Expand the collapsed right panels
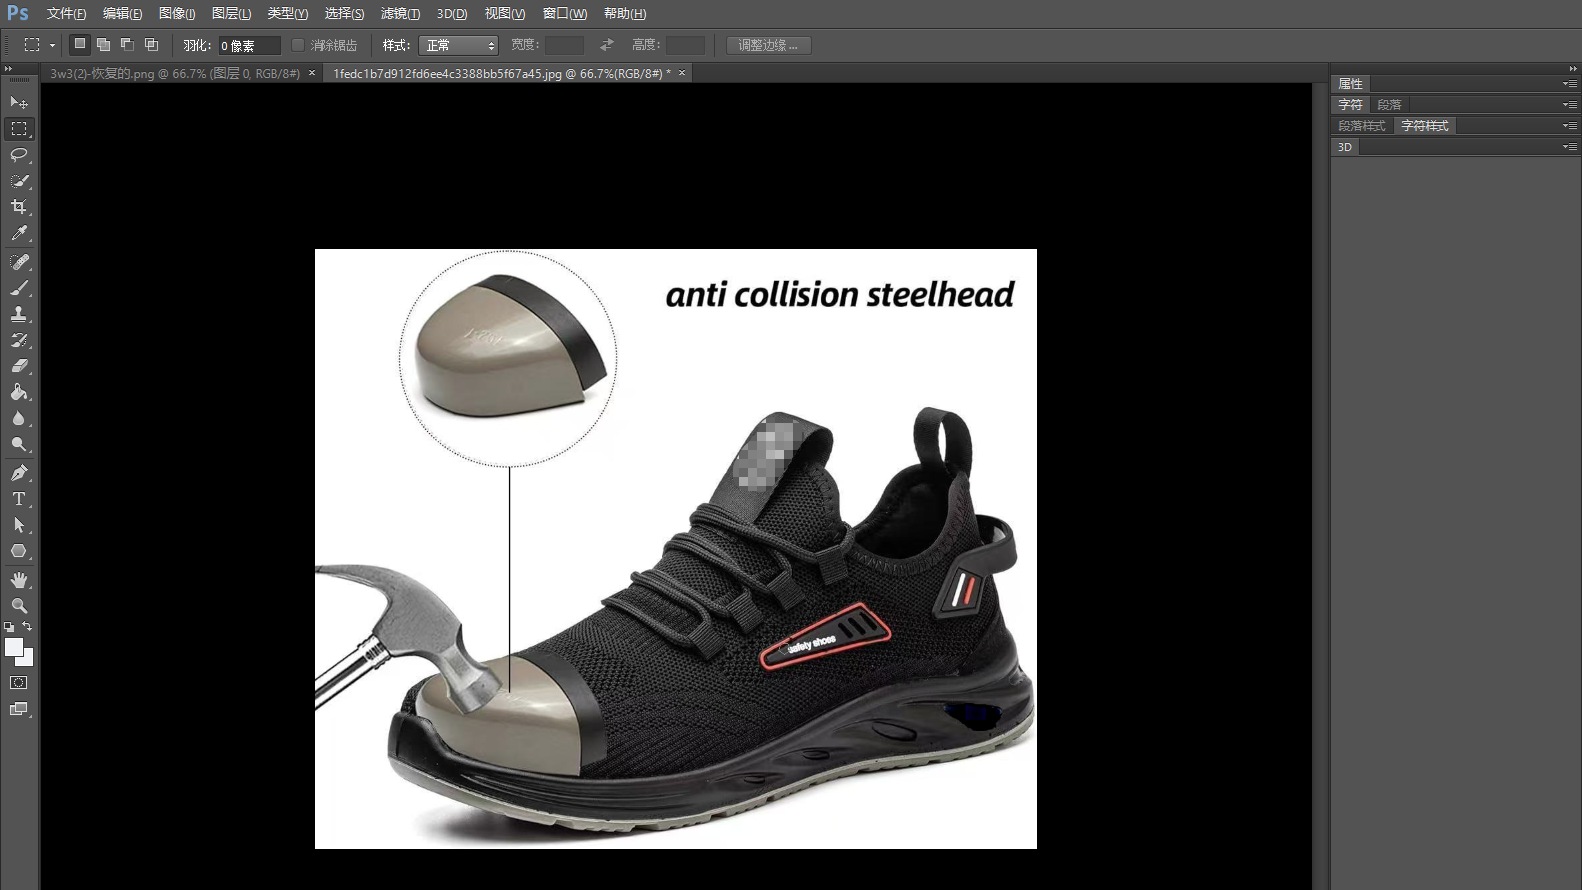 click(1572, 68)
